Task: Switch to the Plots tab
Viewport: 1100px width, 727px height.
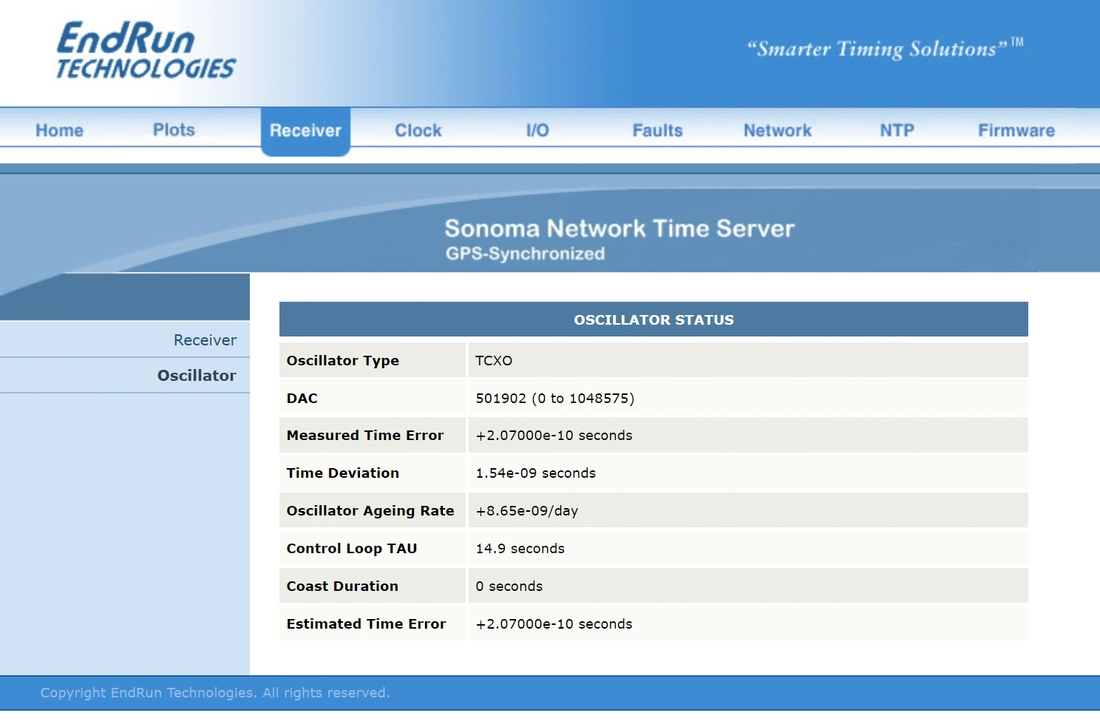Action: [x=174, y=130]
